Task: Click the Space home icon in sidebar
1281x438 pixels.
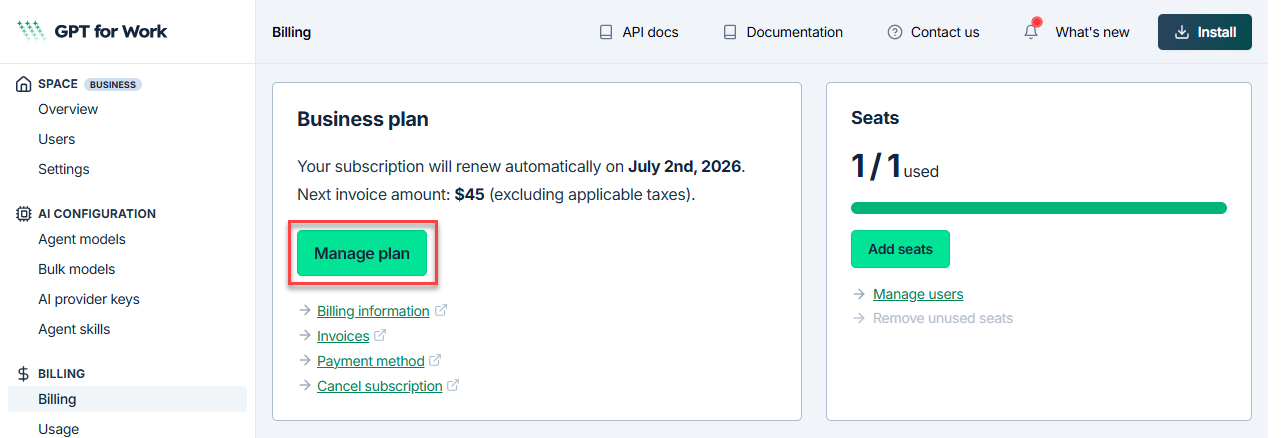Action: point(23,84)
